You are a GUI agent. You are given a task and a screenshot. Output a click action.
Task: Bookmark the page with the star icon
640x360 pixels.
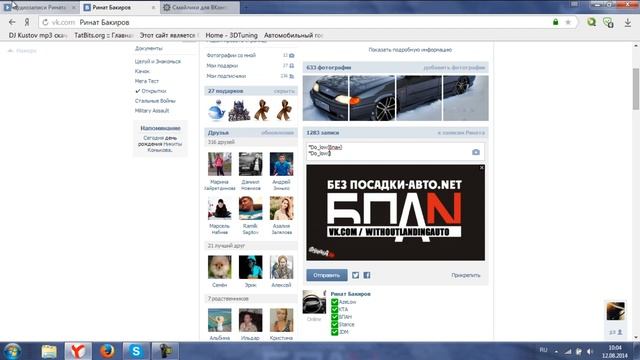(568, 22)
